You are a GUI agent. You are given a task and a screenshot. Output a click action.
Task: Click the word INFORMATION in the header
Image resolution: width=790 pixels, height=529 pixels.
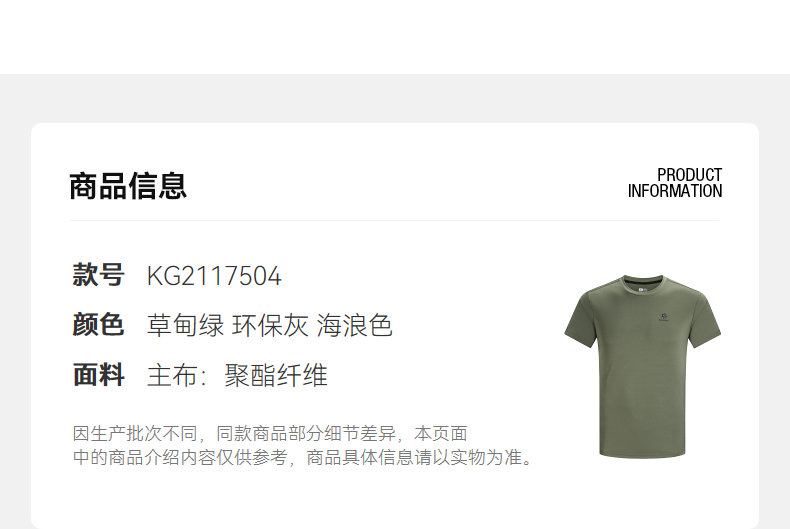click(x=675, y=191)
